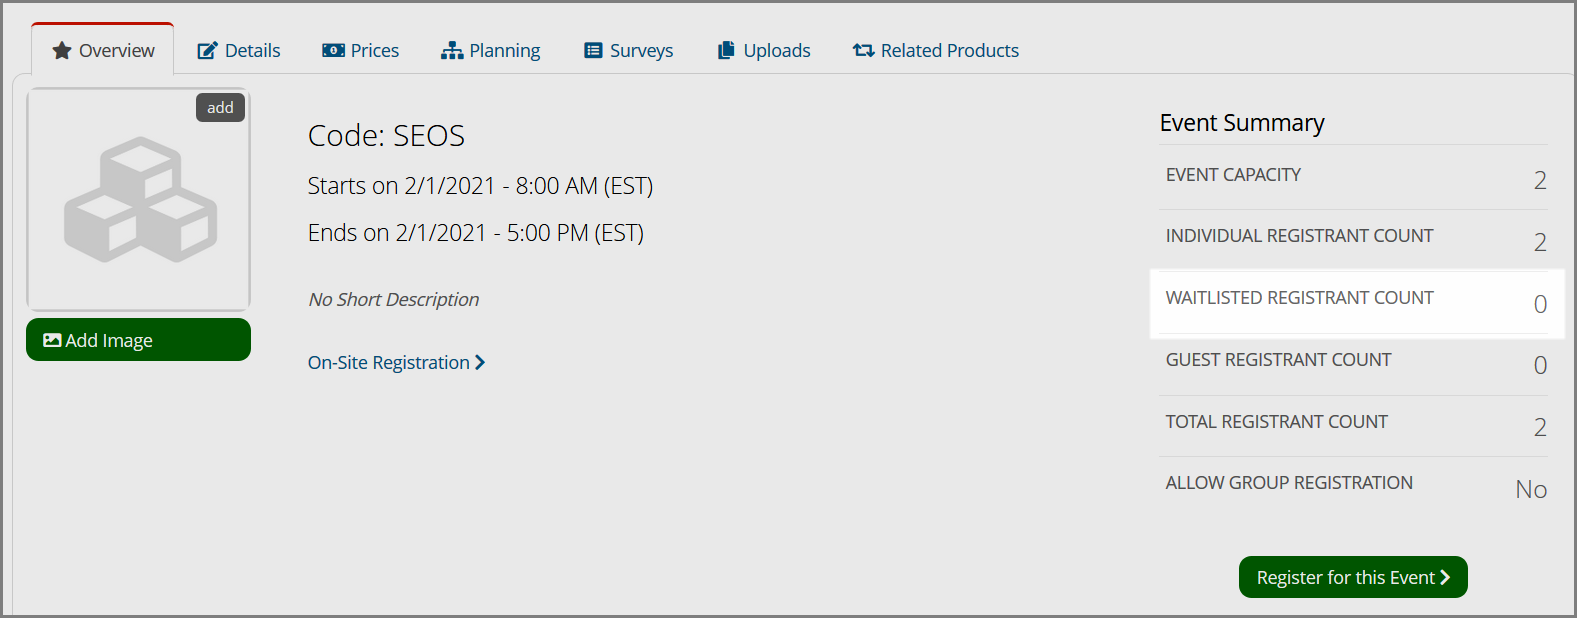This screenshot has width=1577, height=618.
Task: Open the Prices tab
Action: pos(360,50)
